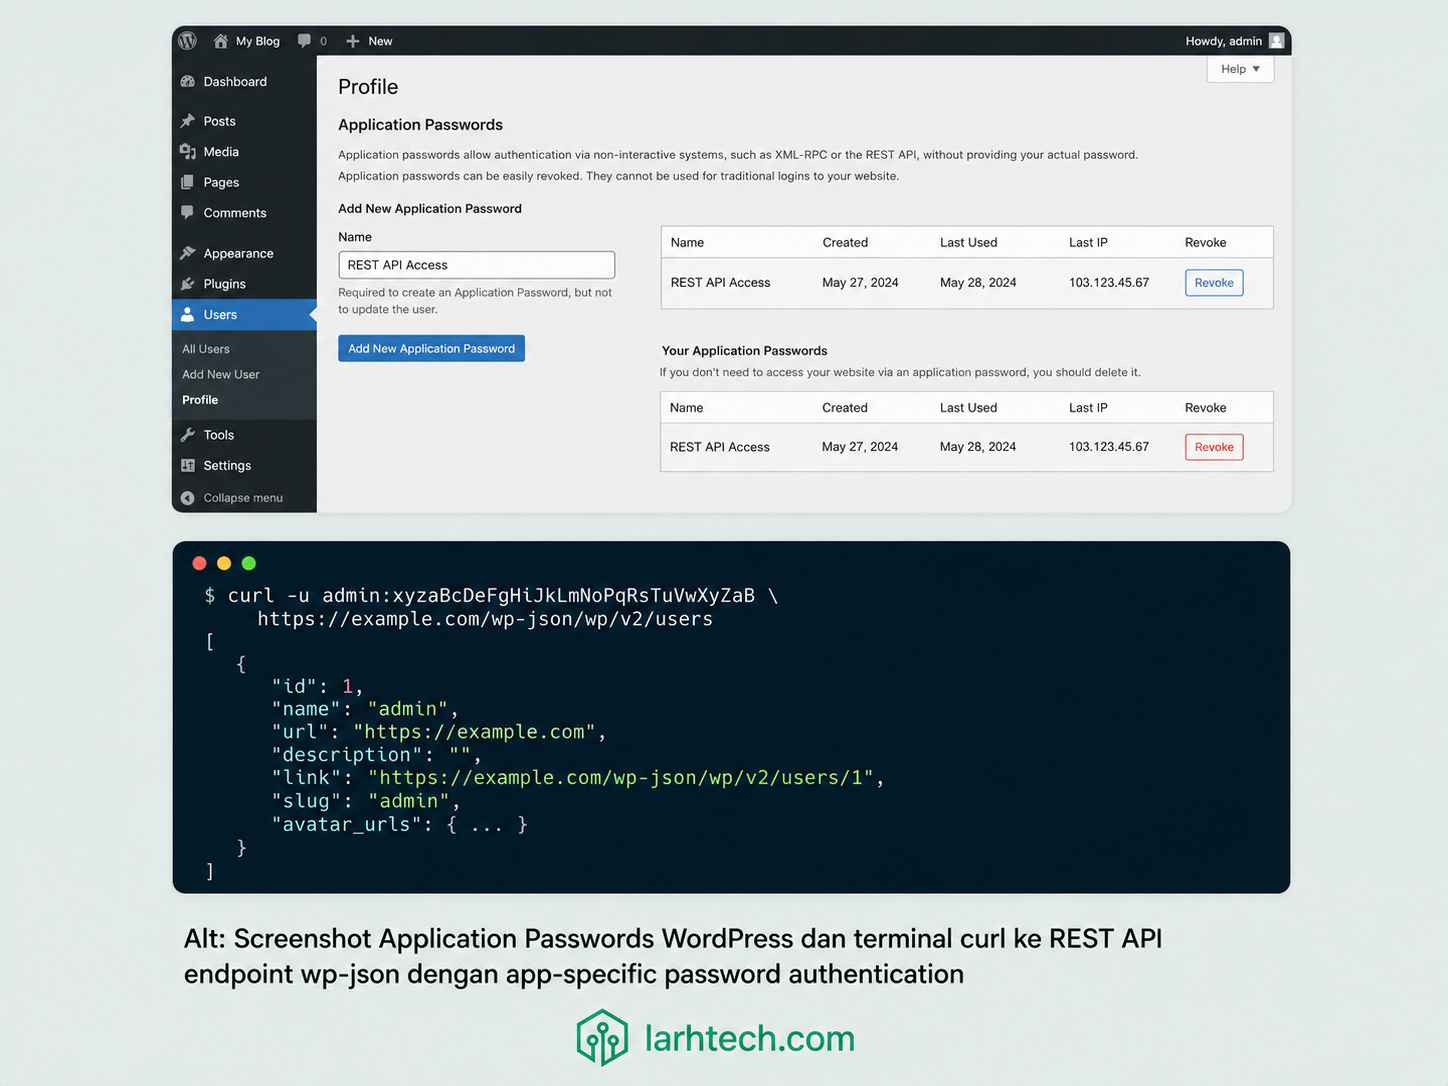
Task: Open the Profile submenu link
Action: pos(200,400)
